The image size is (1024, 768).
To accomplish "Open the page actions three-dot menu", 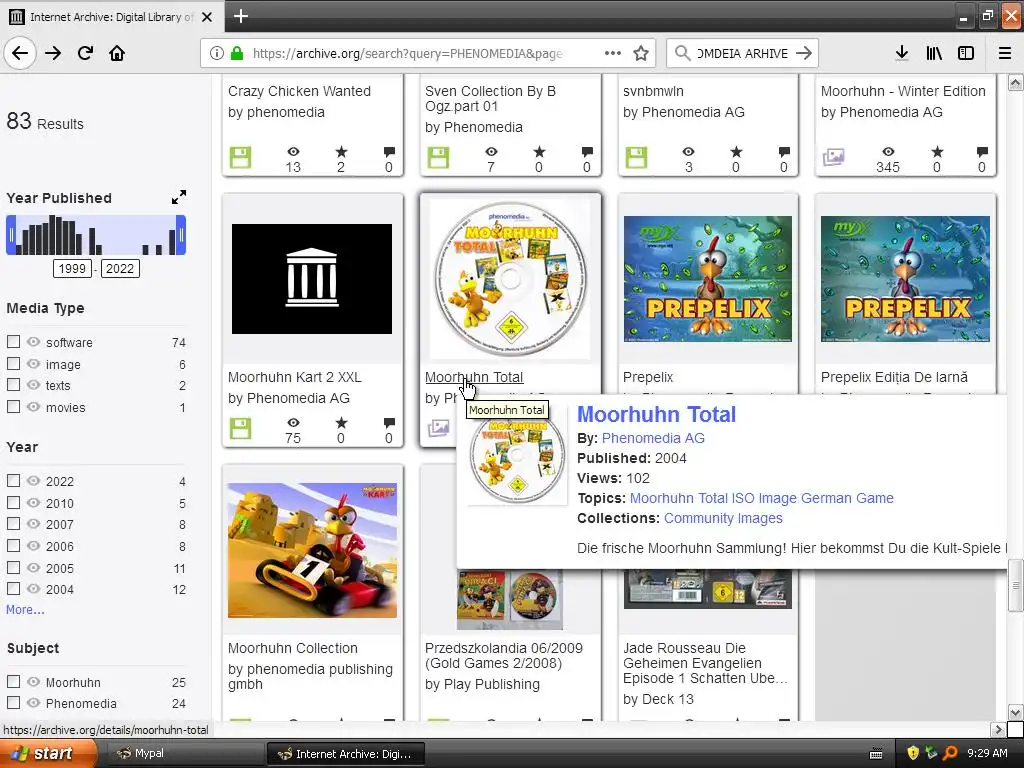I will click(613, 53).
